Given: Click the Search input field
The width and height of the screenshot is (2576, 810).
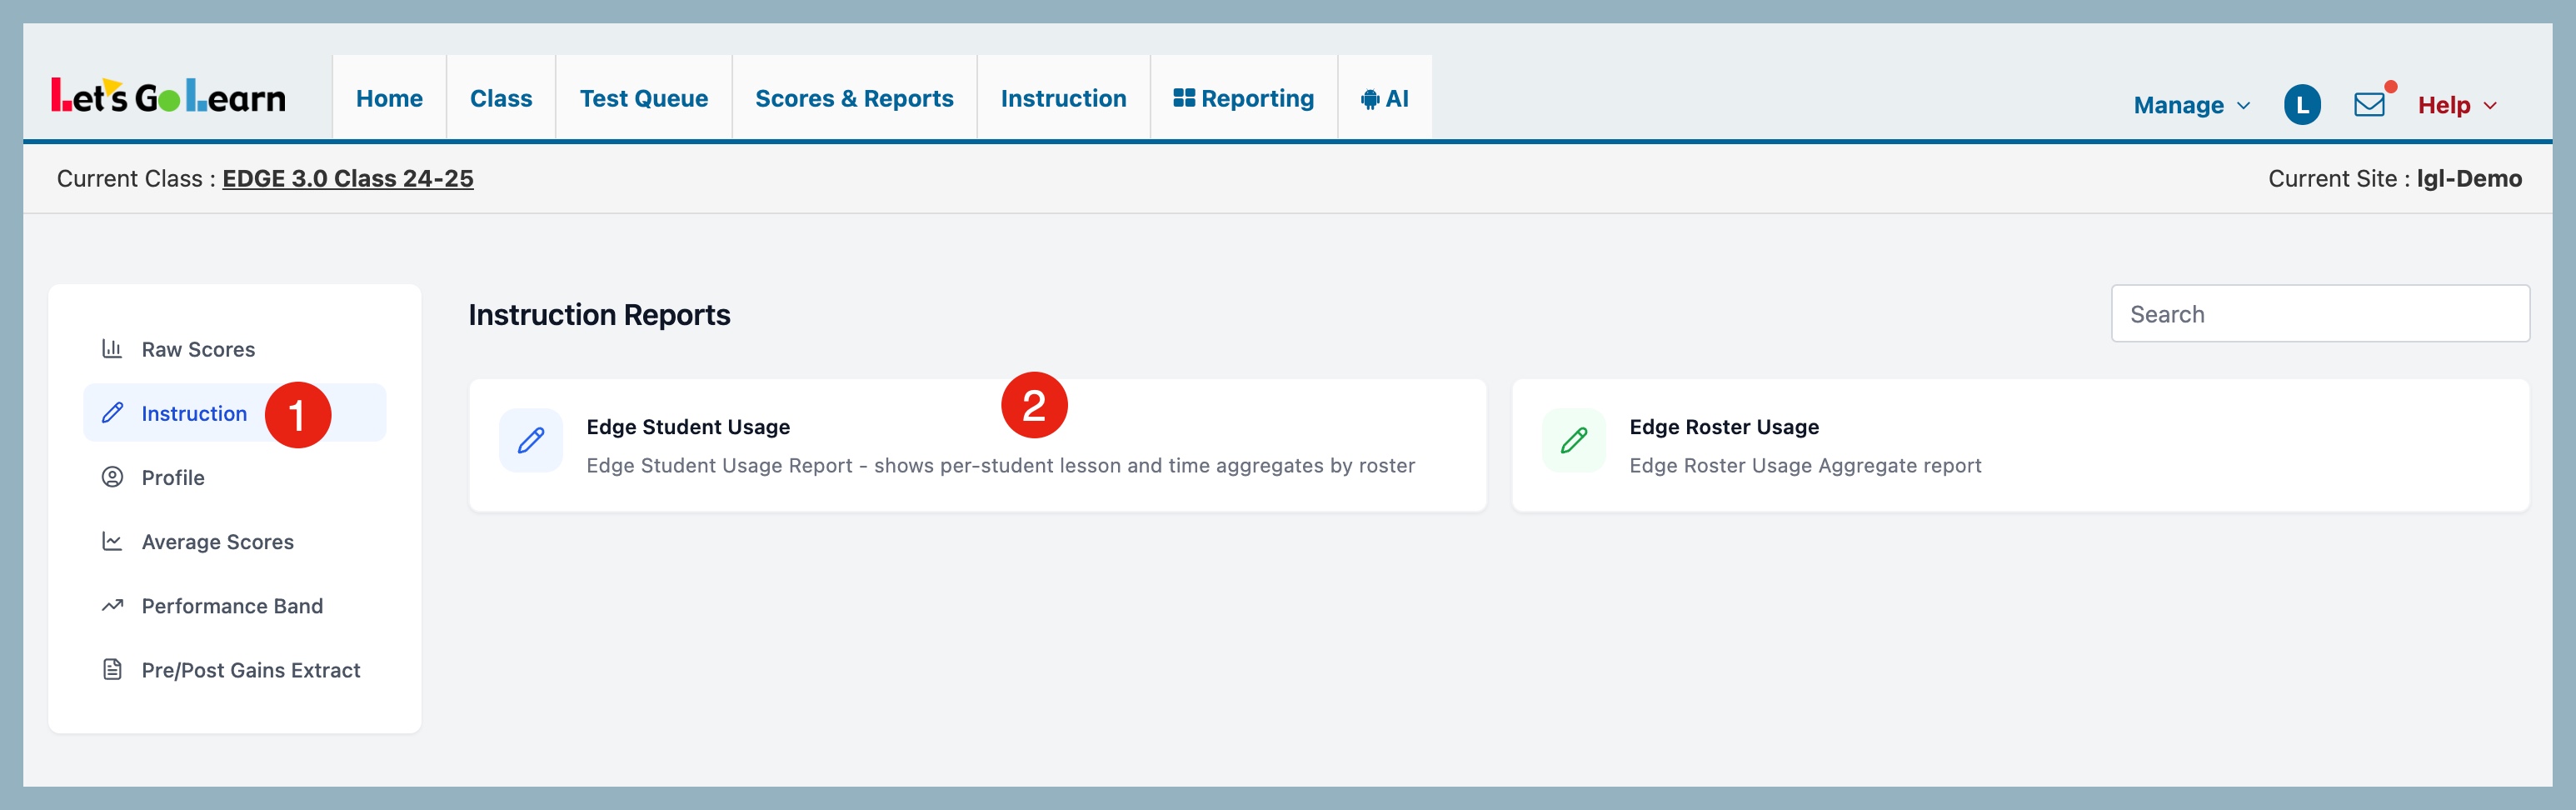Looking at the screenshot, I should (2319, 314).
